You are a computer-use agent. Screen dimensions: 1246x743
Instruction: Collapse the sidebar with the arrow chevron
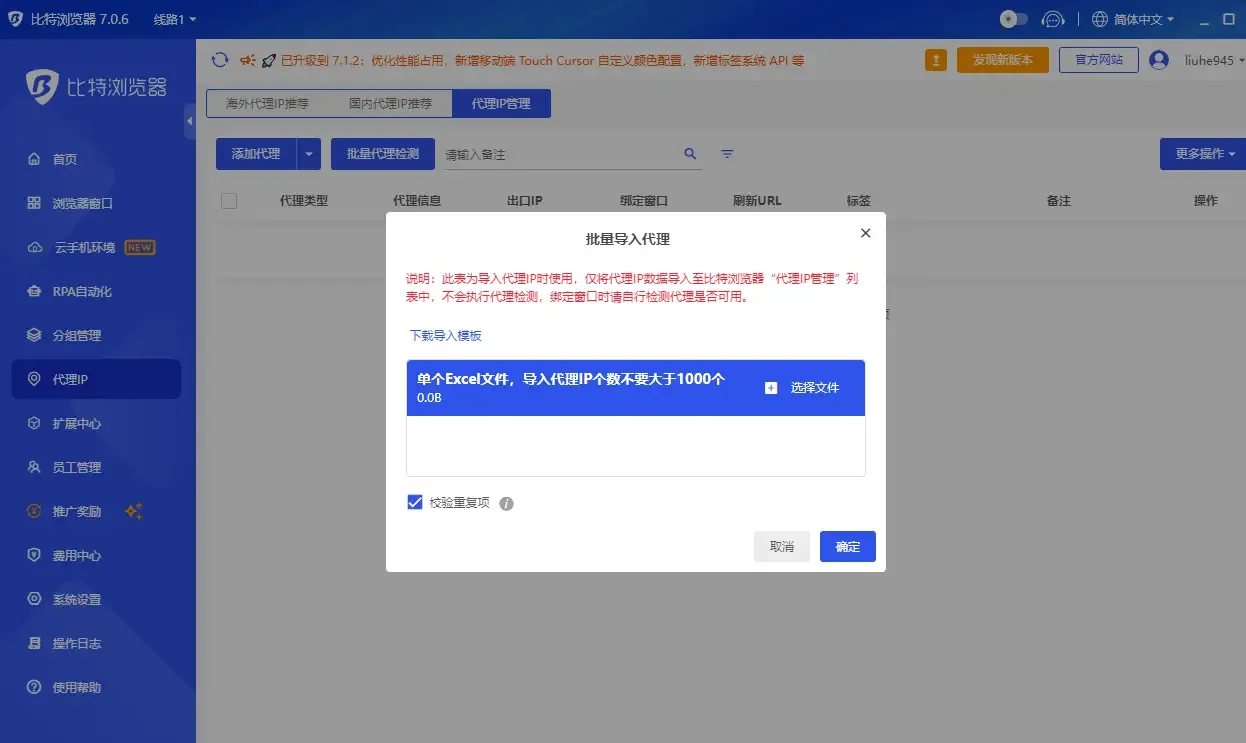pyautogui.click(x=191, y=122)
